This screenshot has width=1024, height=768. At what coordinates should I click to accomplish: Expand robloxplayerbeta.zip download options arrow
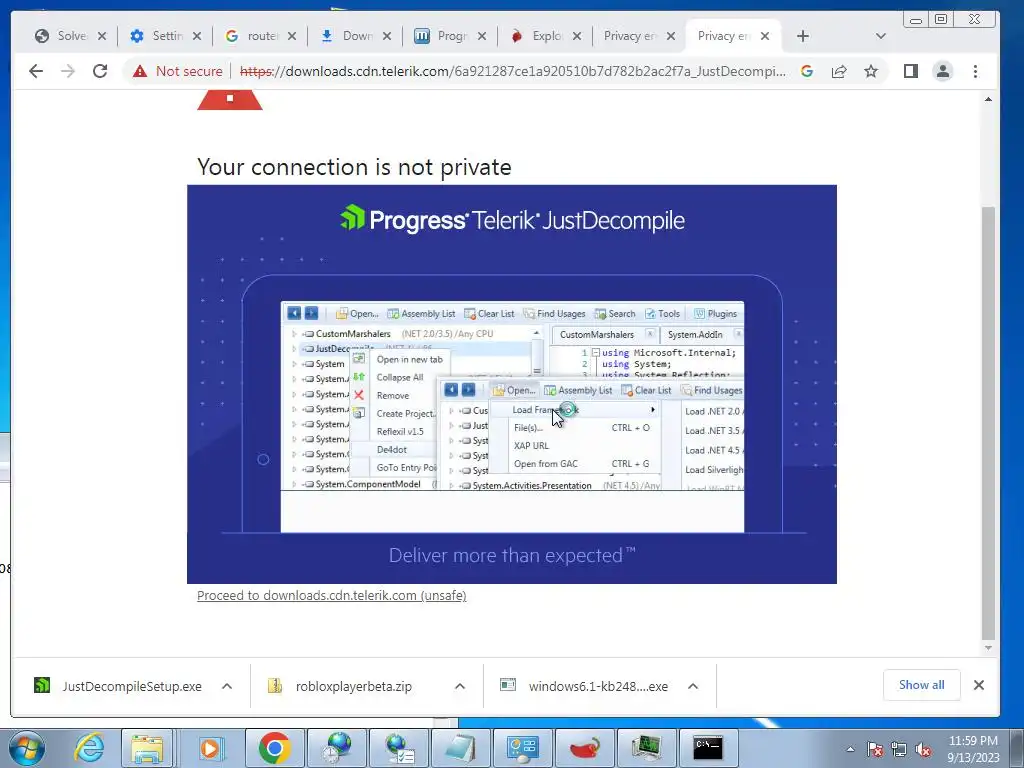460,686
